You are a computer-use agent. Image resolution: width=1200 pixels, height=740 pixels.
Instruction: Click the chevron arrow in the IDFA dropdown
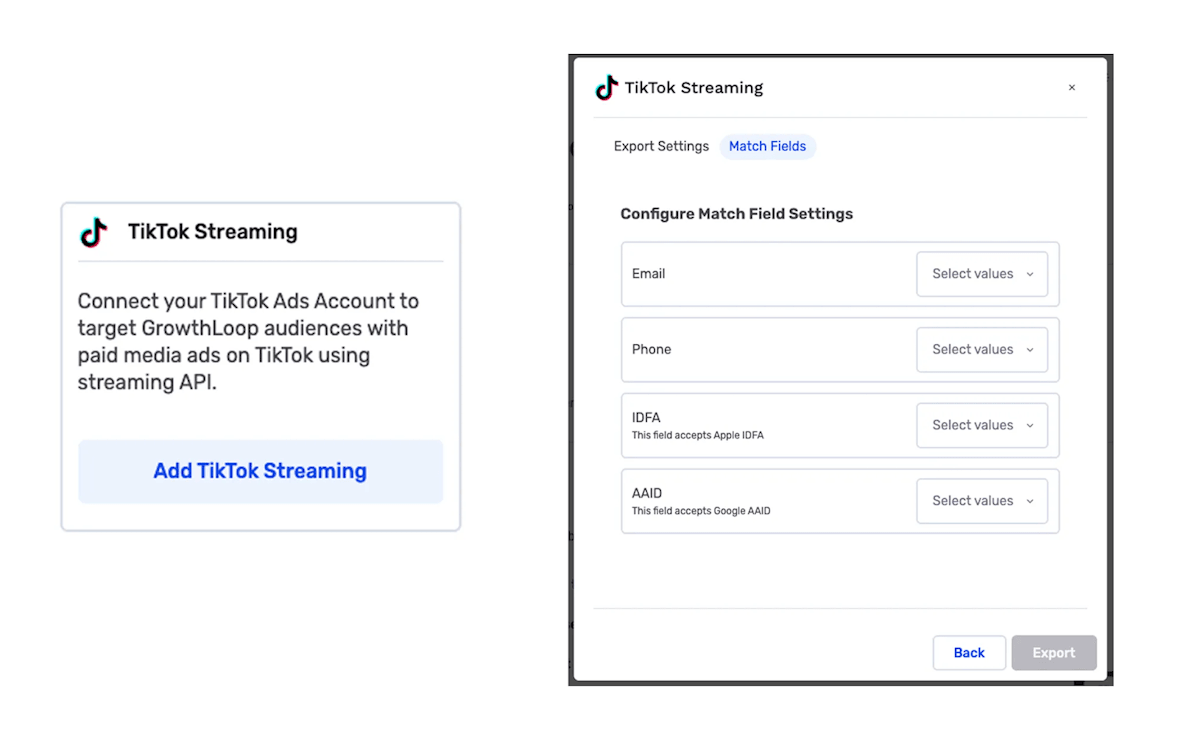(1030, 426)
